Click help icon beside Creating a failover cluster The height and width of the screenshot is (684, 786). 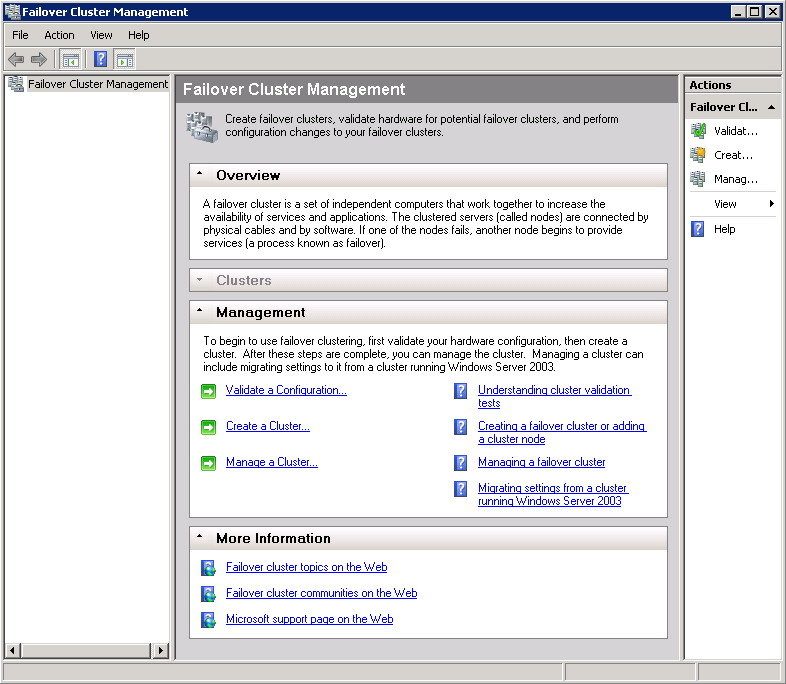460,427
